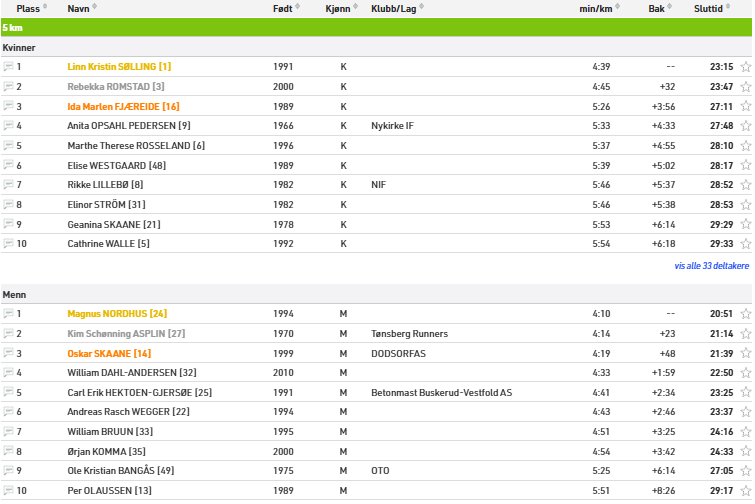Sort by Navn column header
The height and width of the screenshot is (504, 755).
click(x=78, y=8)
